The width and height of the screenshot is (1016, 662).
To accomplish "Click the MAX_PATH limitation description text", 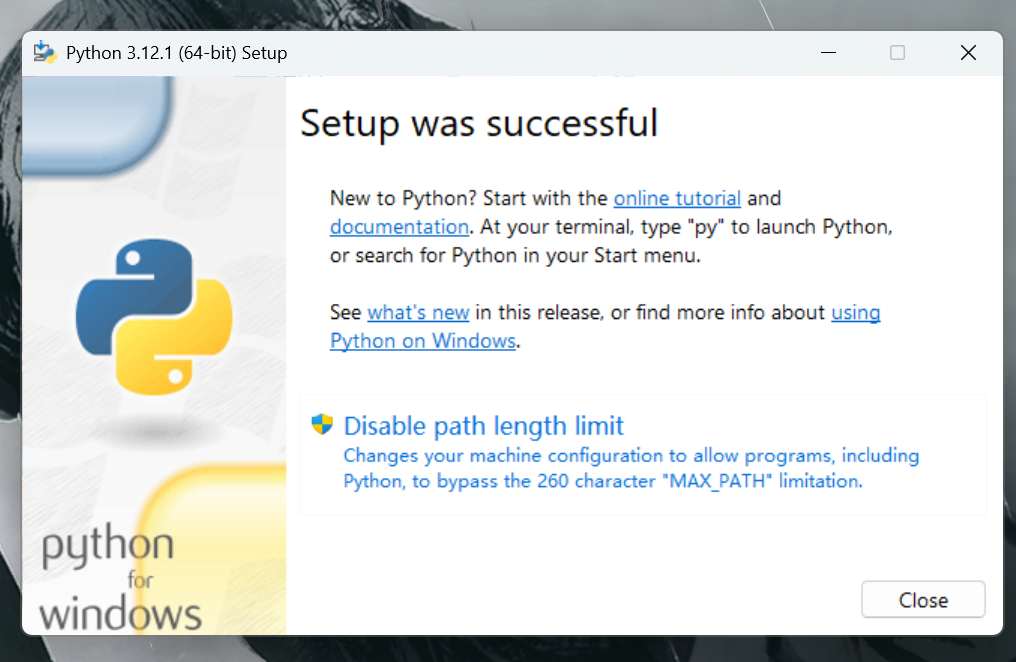I will click(631, 468).
